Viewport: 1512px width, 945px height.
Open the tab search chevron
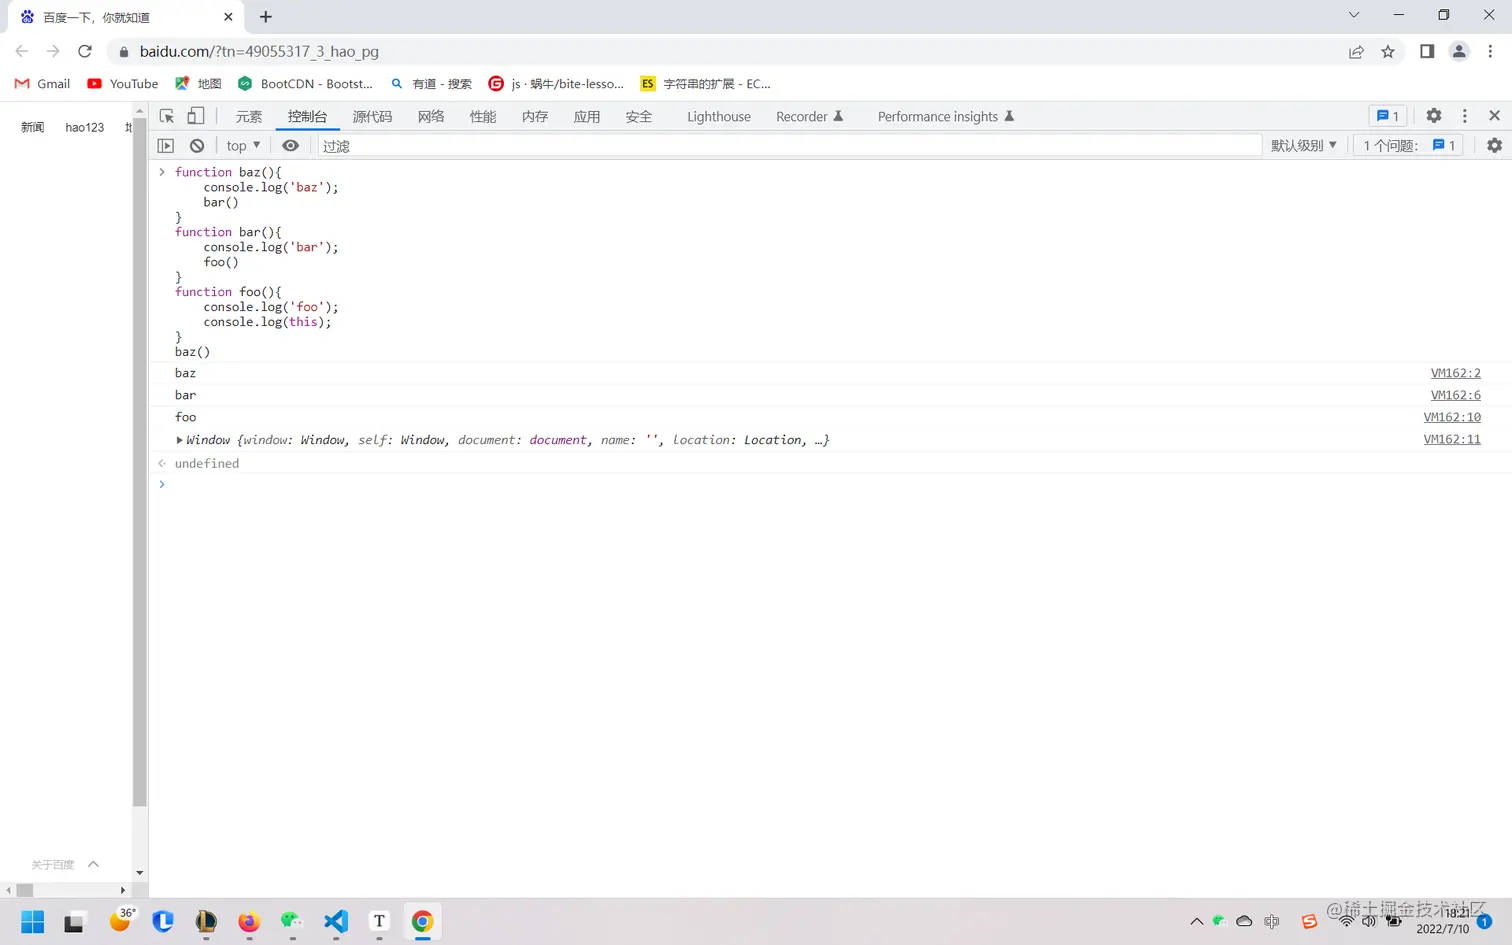1354,15
